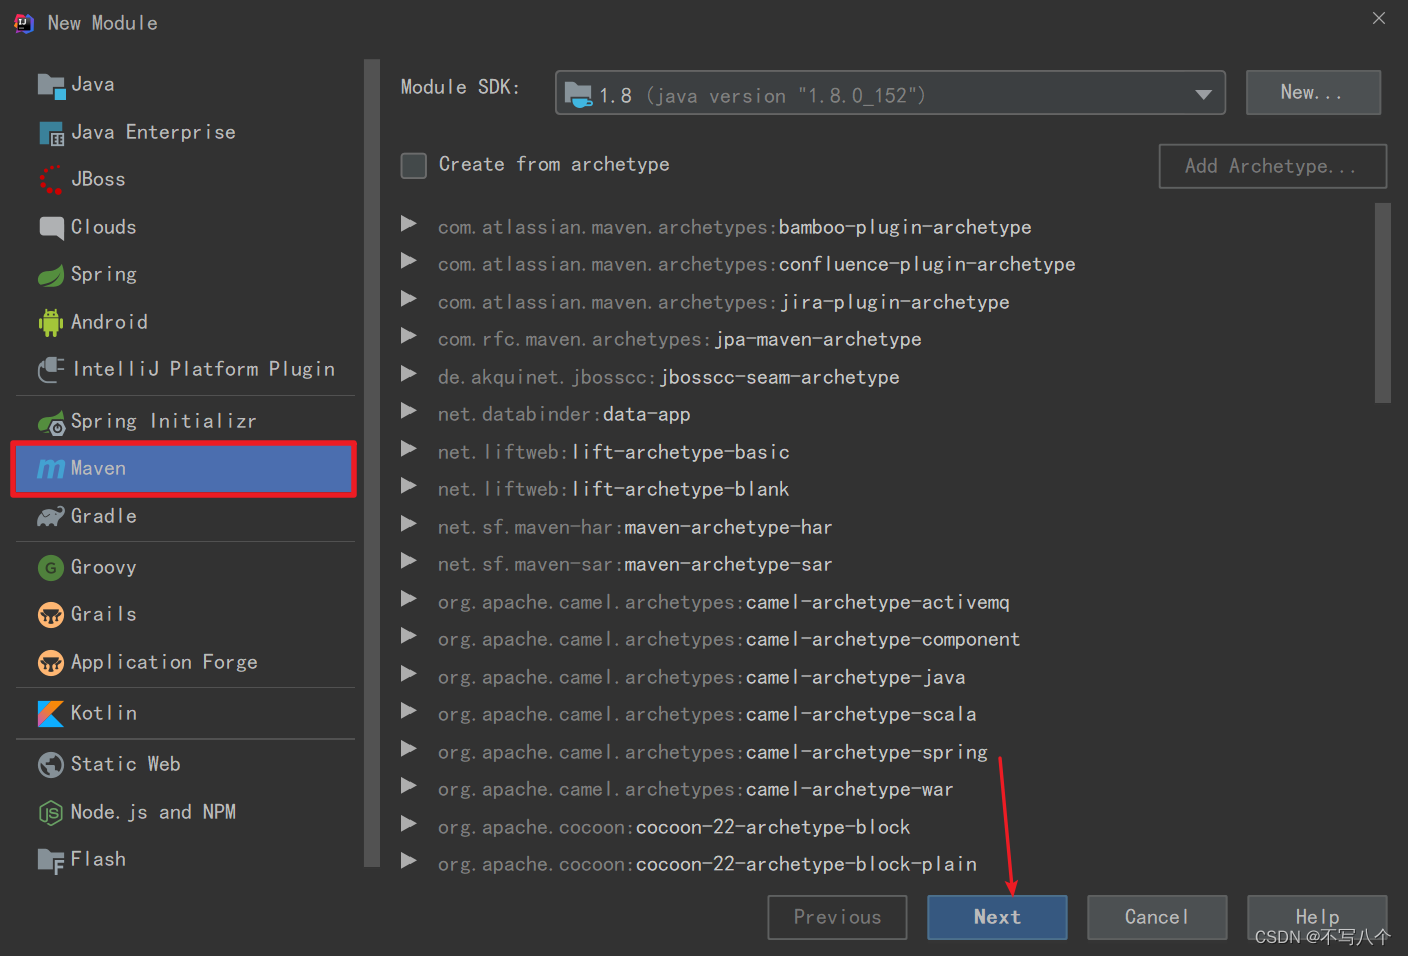Expand maven-archetype-sar node

[408, 561]
